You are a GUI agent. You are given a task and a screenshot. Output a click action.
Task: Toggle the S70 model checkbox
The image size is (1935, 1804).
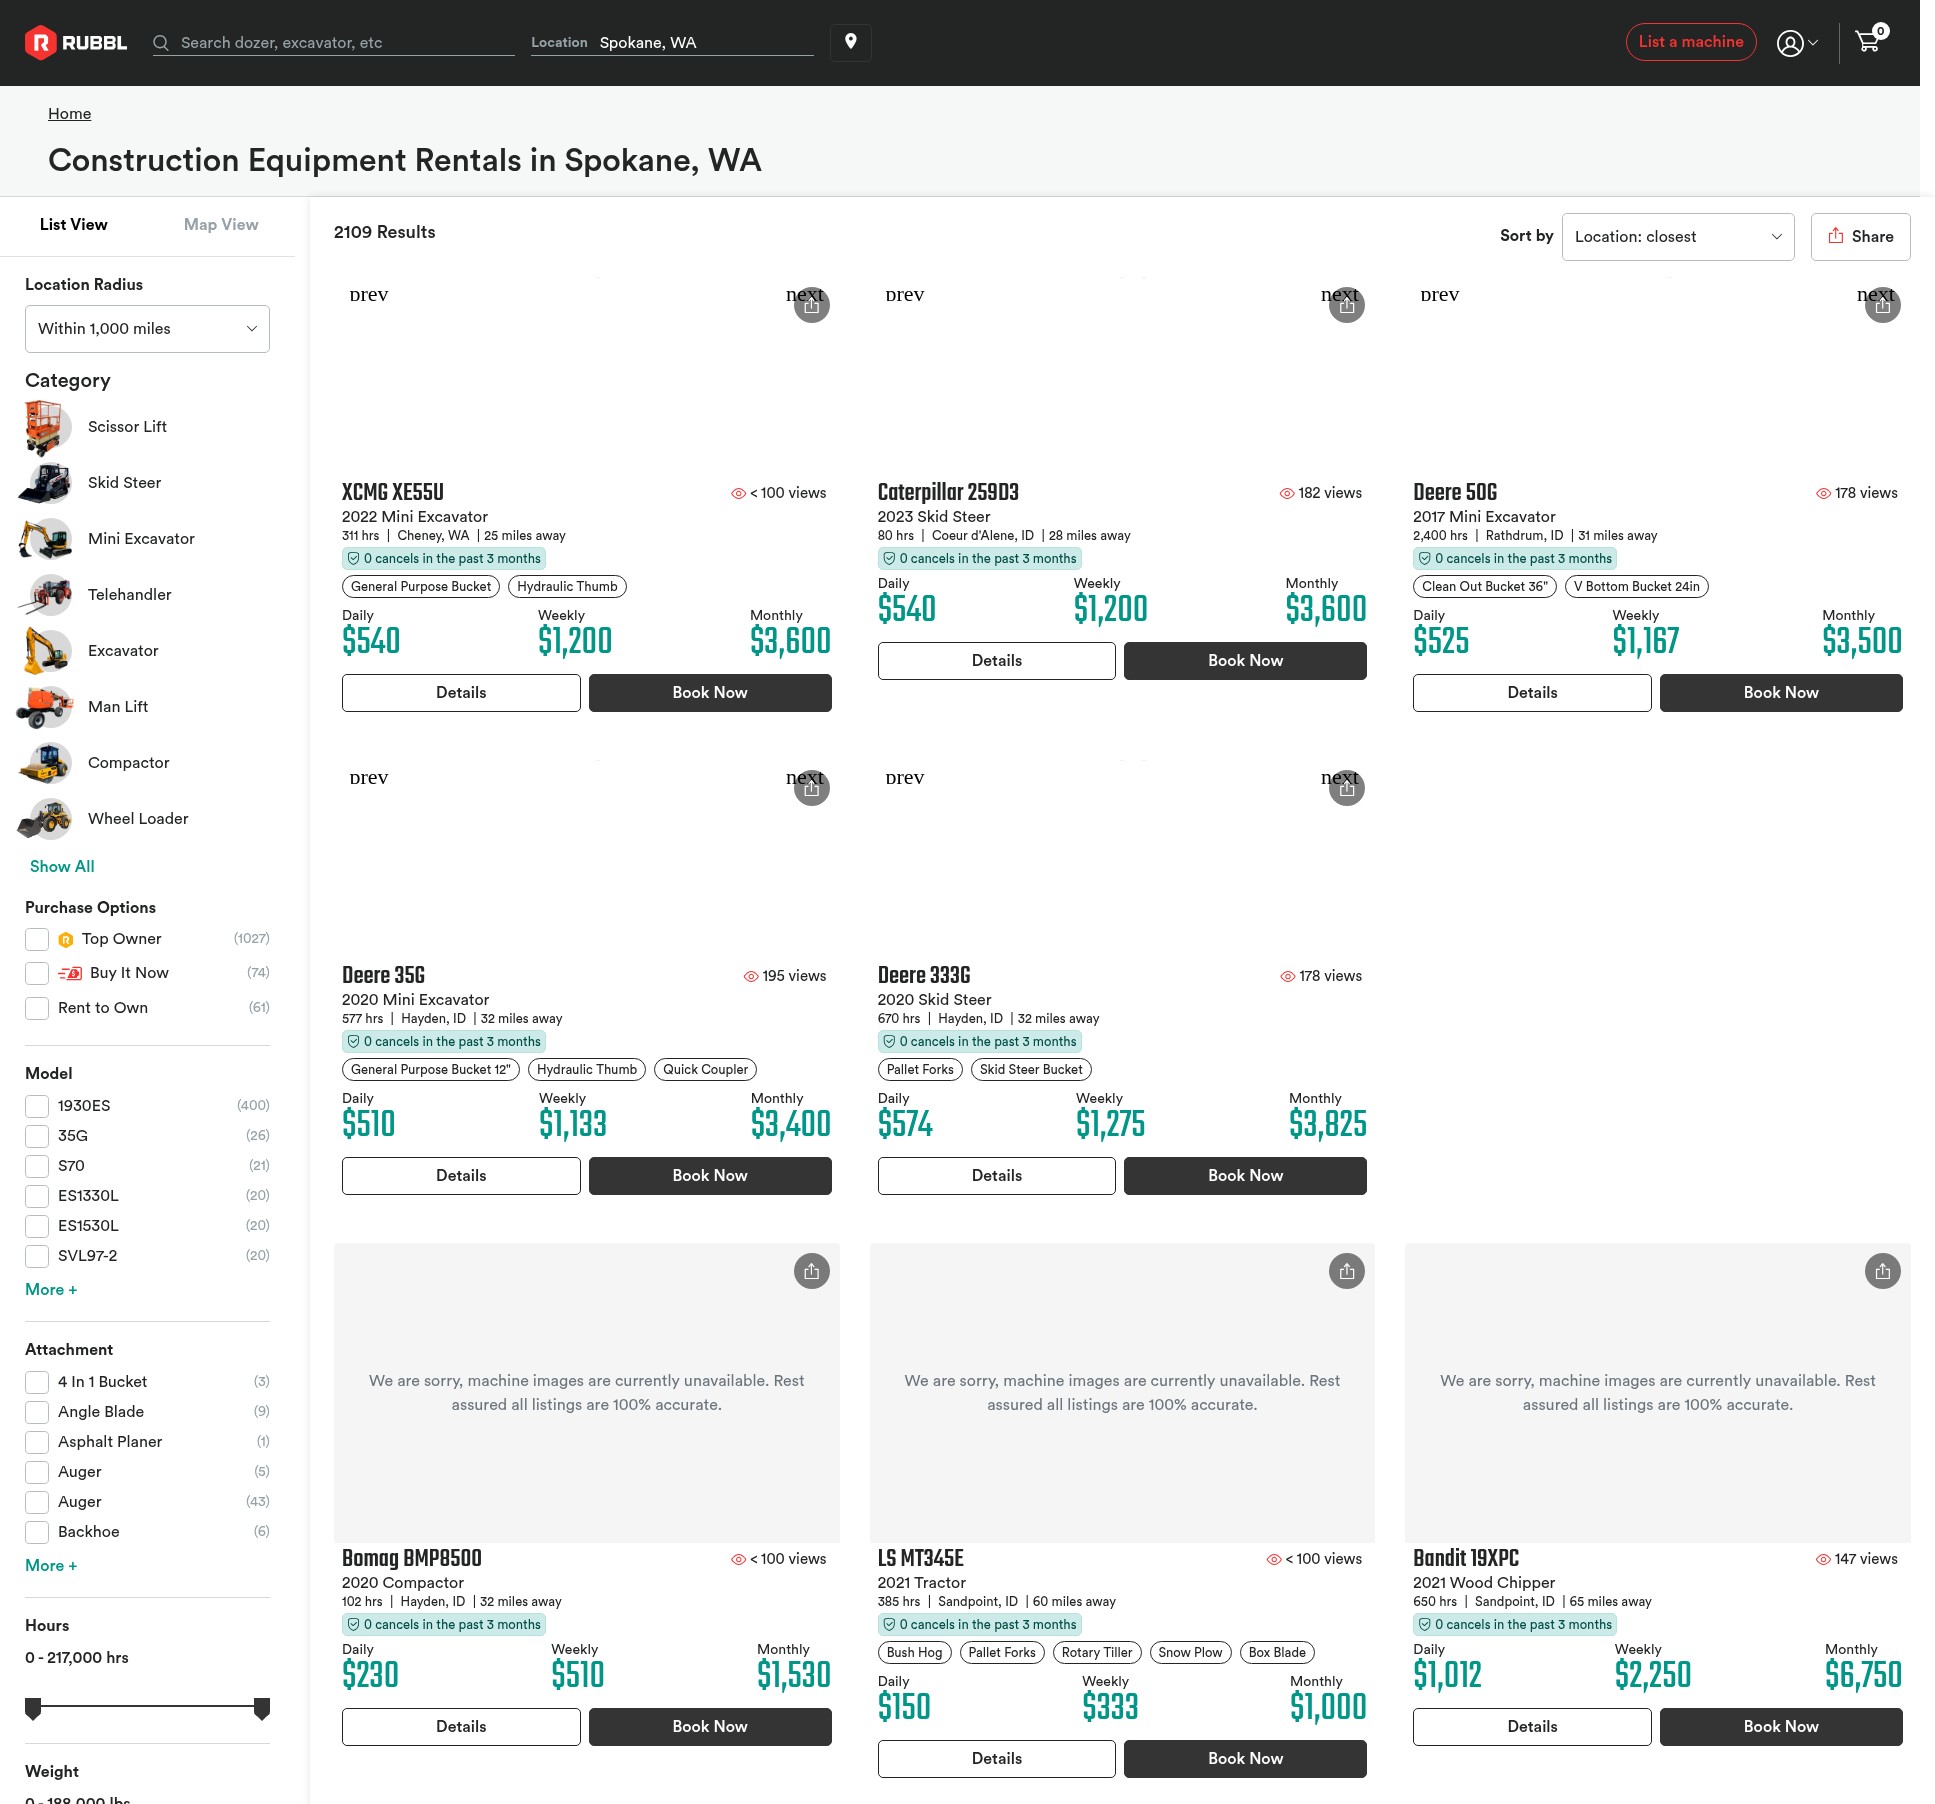pos(37,1166)
